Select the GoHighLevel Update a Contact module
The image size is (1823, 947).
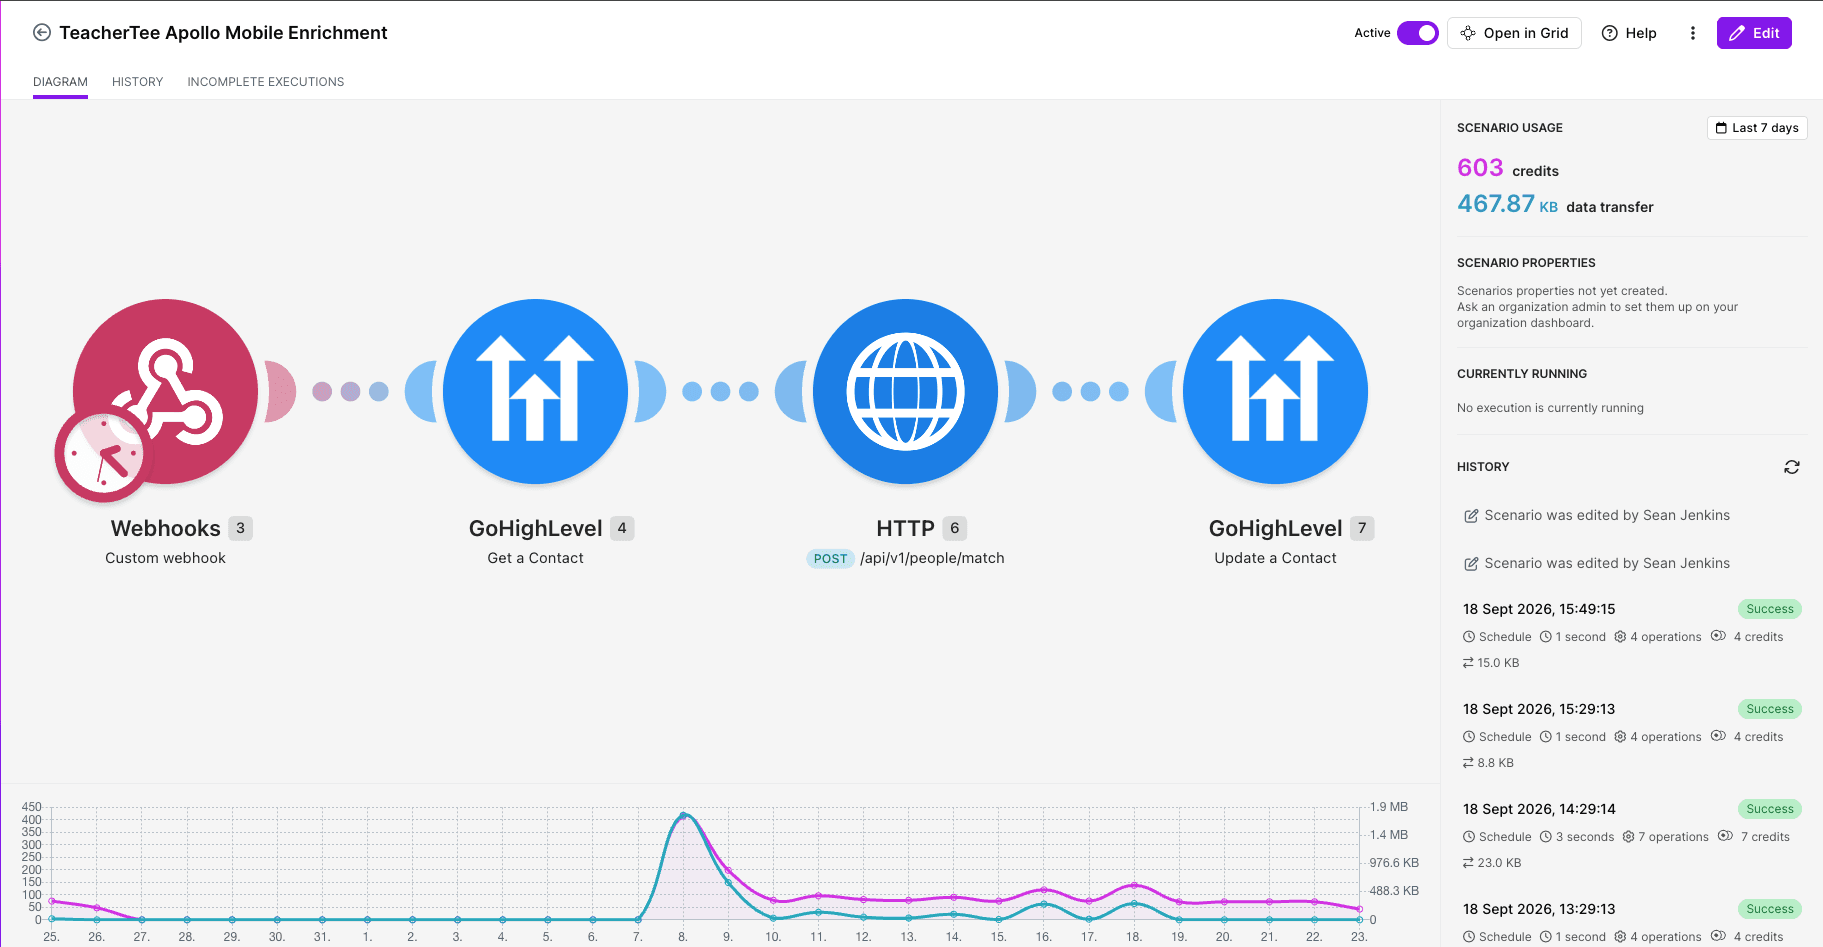pyautogui.click(x=1276, y=391)
